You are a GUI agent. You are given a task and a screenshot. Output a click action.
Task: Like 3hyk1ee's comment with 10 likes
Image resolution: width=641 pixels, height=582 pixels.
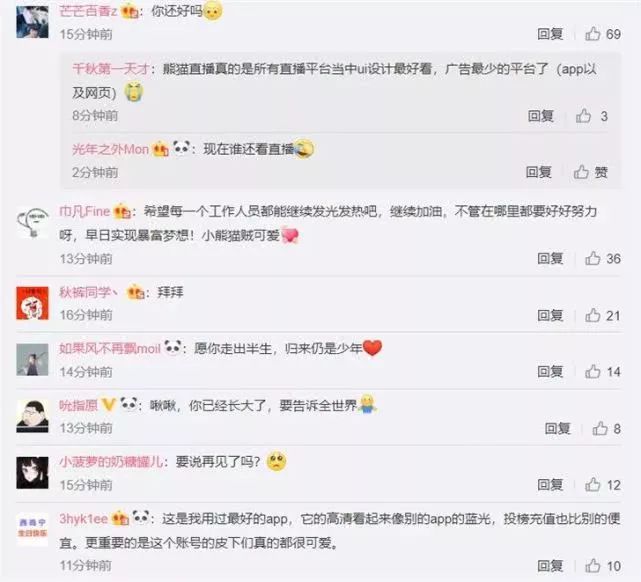592,566
